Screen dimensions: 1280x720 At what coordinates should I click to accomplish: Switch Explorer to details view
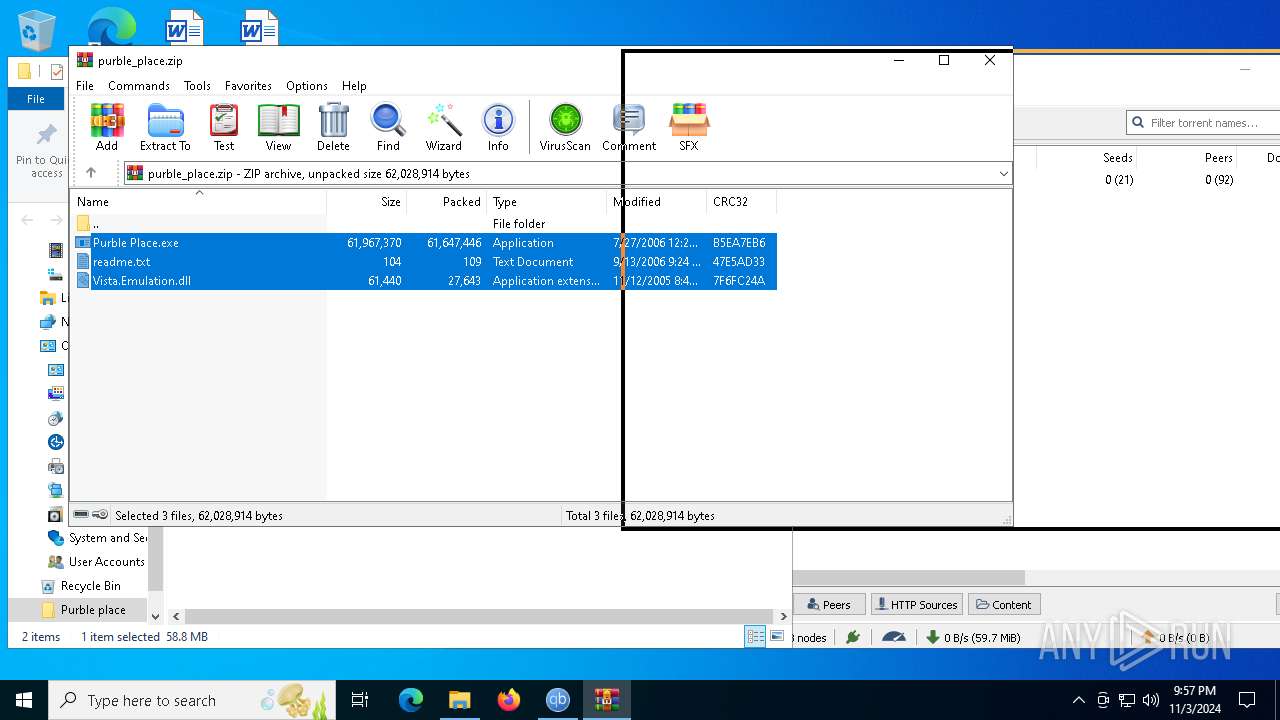(755, 637)
